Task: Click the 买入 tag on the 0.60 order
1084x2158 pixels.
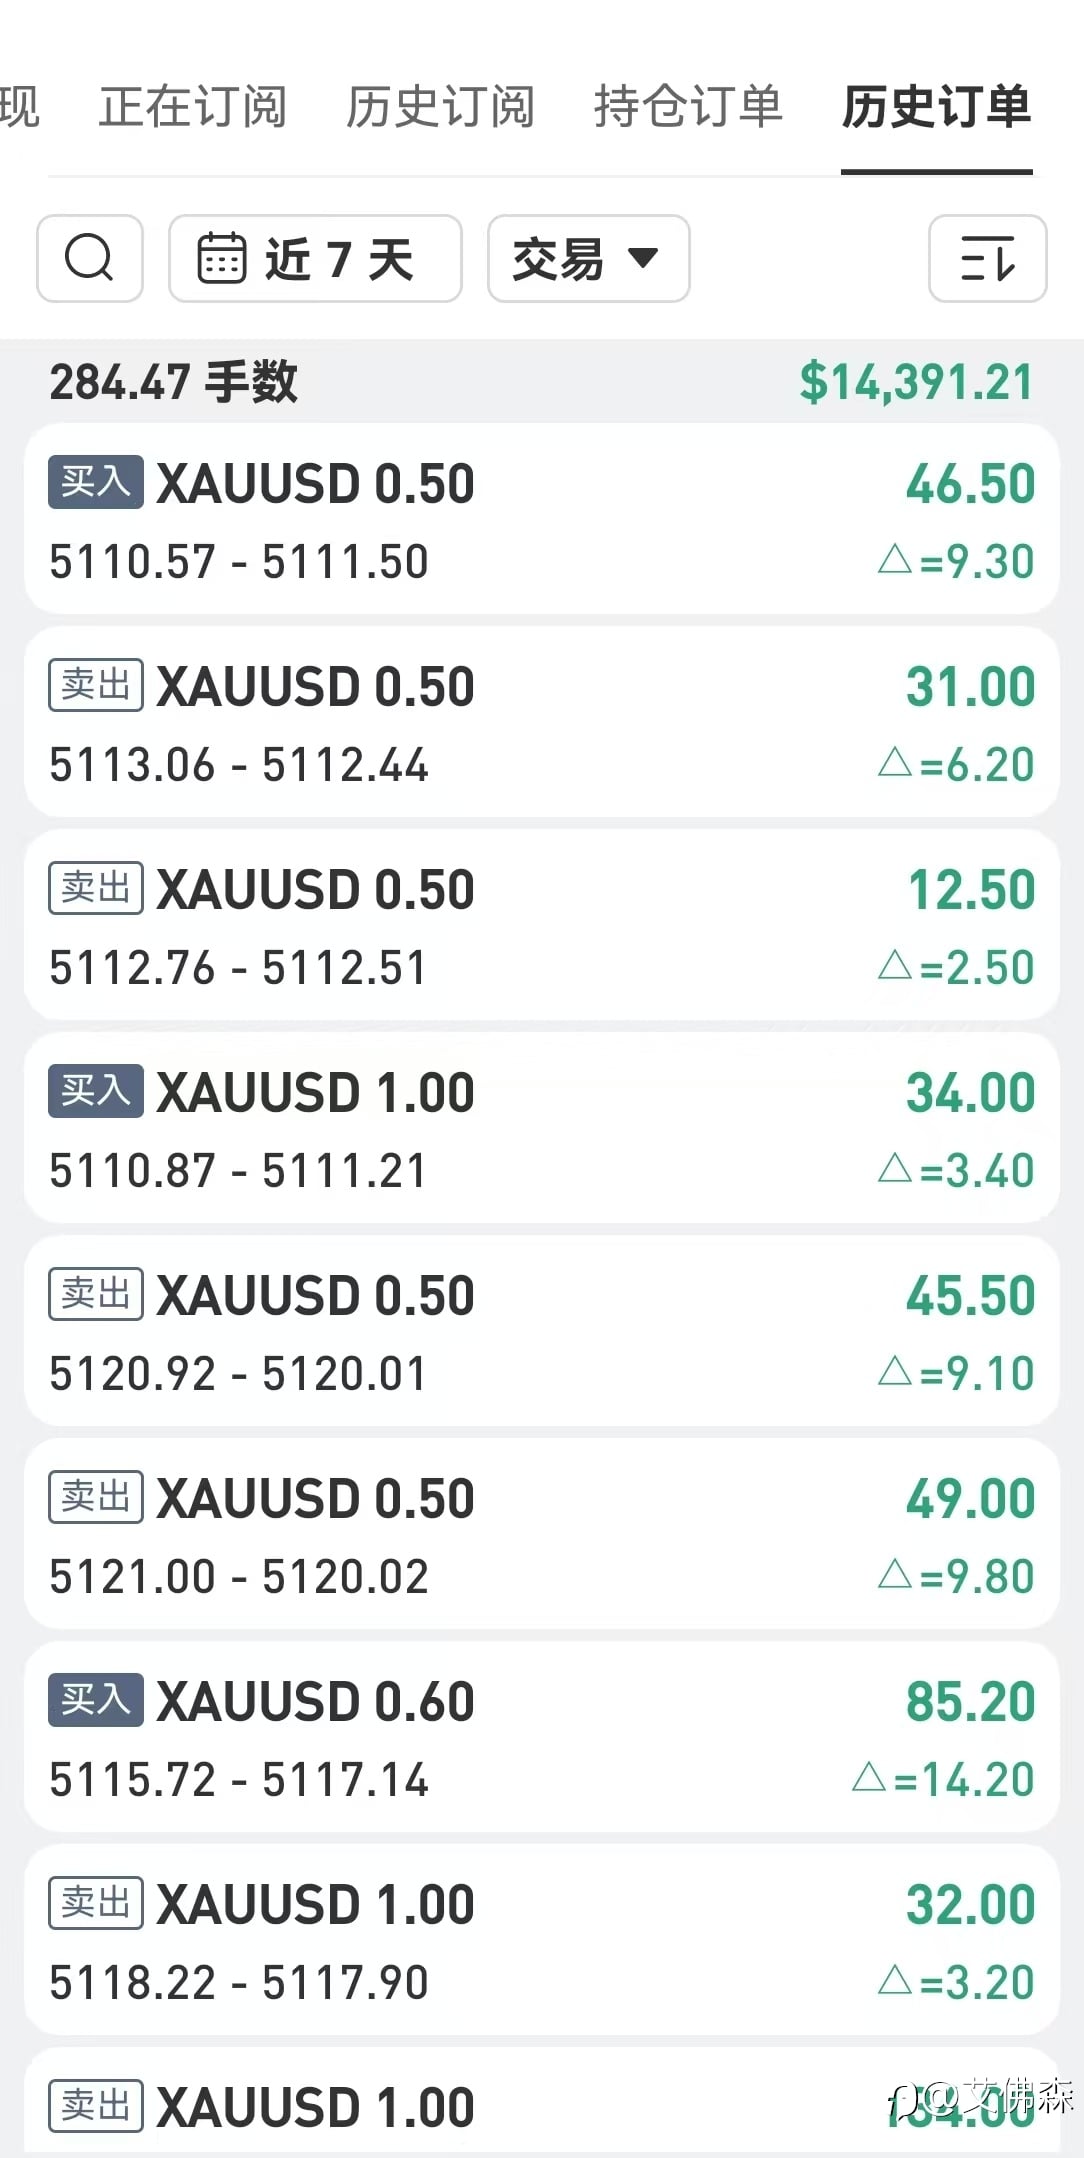Action: (x=95, y=1699)
